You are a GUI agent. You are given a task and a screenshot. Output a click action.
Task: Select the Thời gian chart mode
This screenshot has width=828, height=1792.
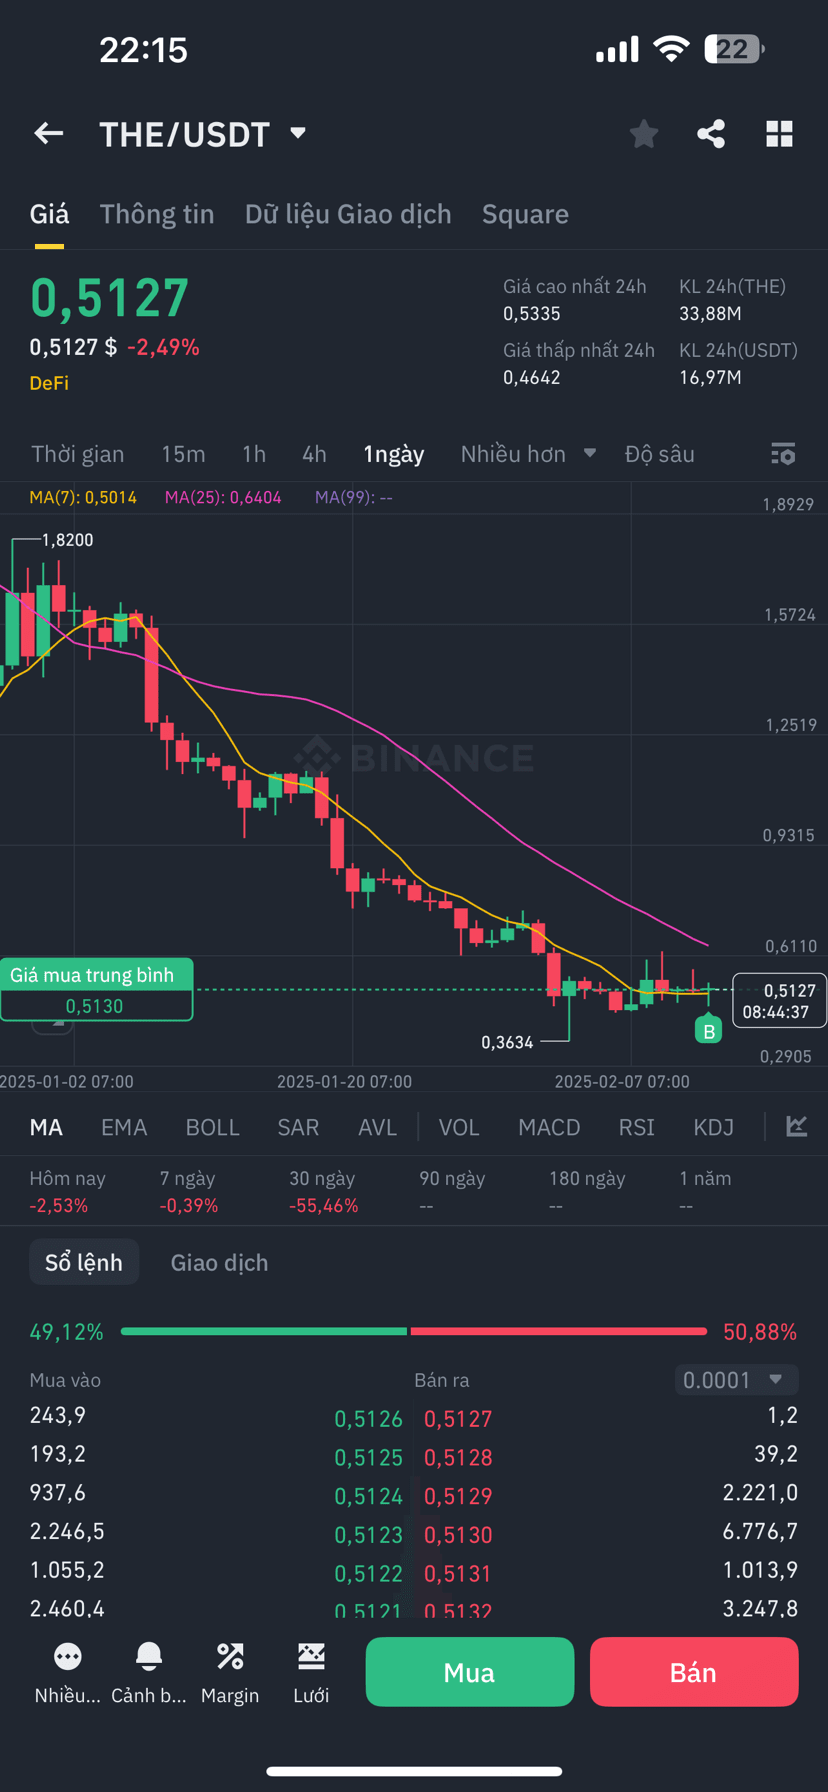[78, 454]
